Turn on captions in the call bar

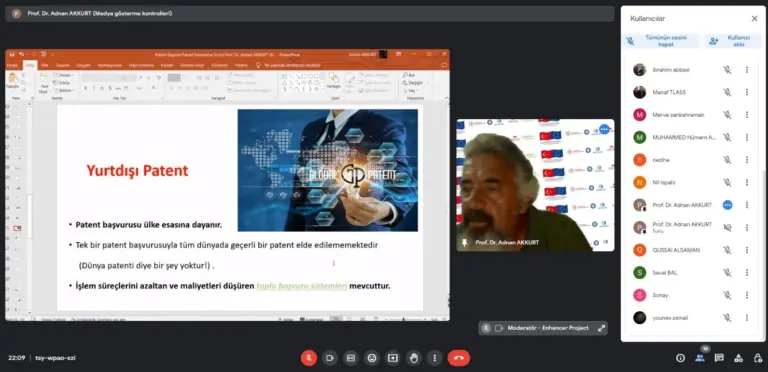(351, 358)
